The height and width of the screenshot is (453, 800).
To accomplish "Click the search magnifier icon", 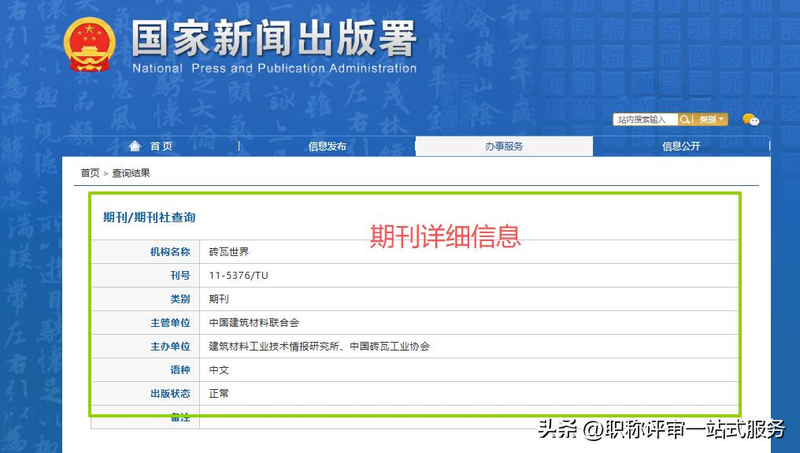I will (x=684, y=119).
